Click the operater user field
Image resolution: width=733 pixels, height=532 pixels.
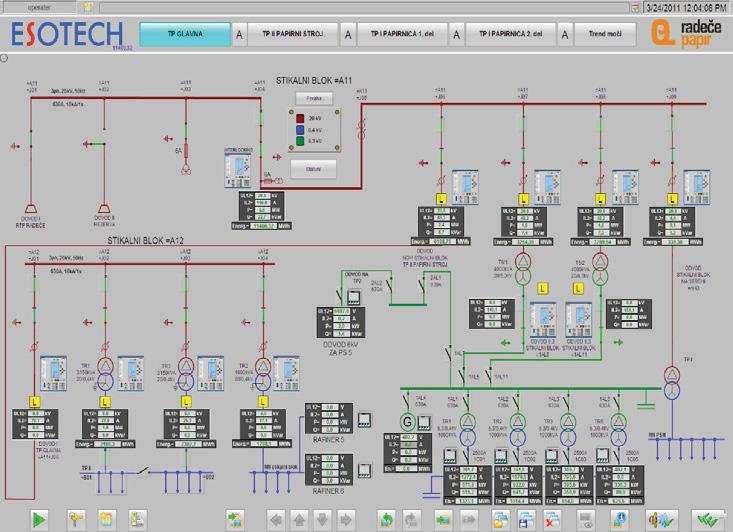(x=39, y=7)
